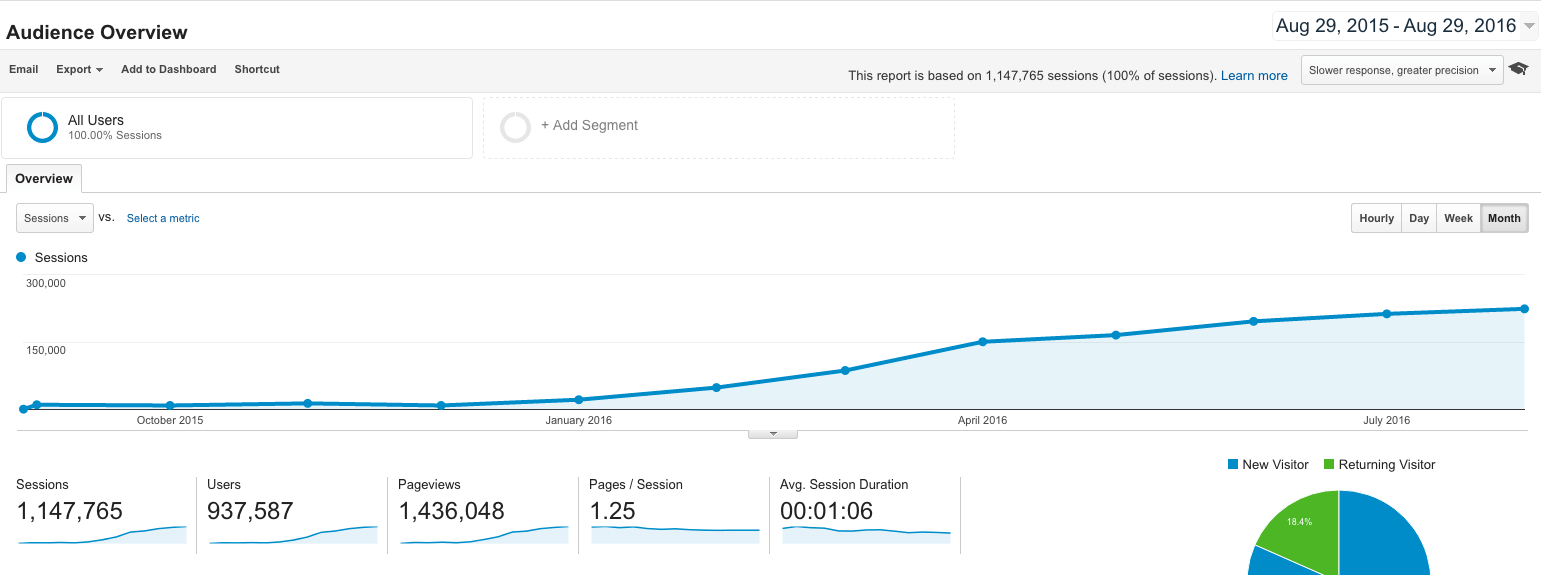Click the January 2016 data point on chart
Image resolution: width=1541 pixels, height=575 pixels.
point(579,400)
